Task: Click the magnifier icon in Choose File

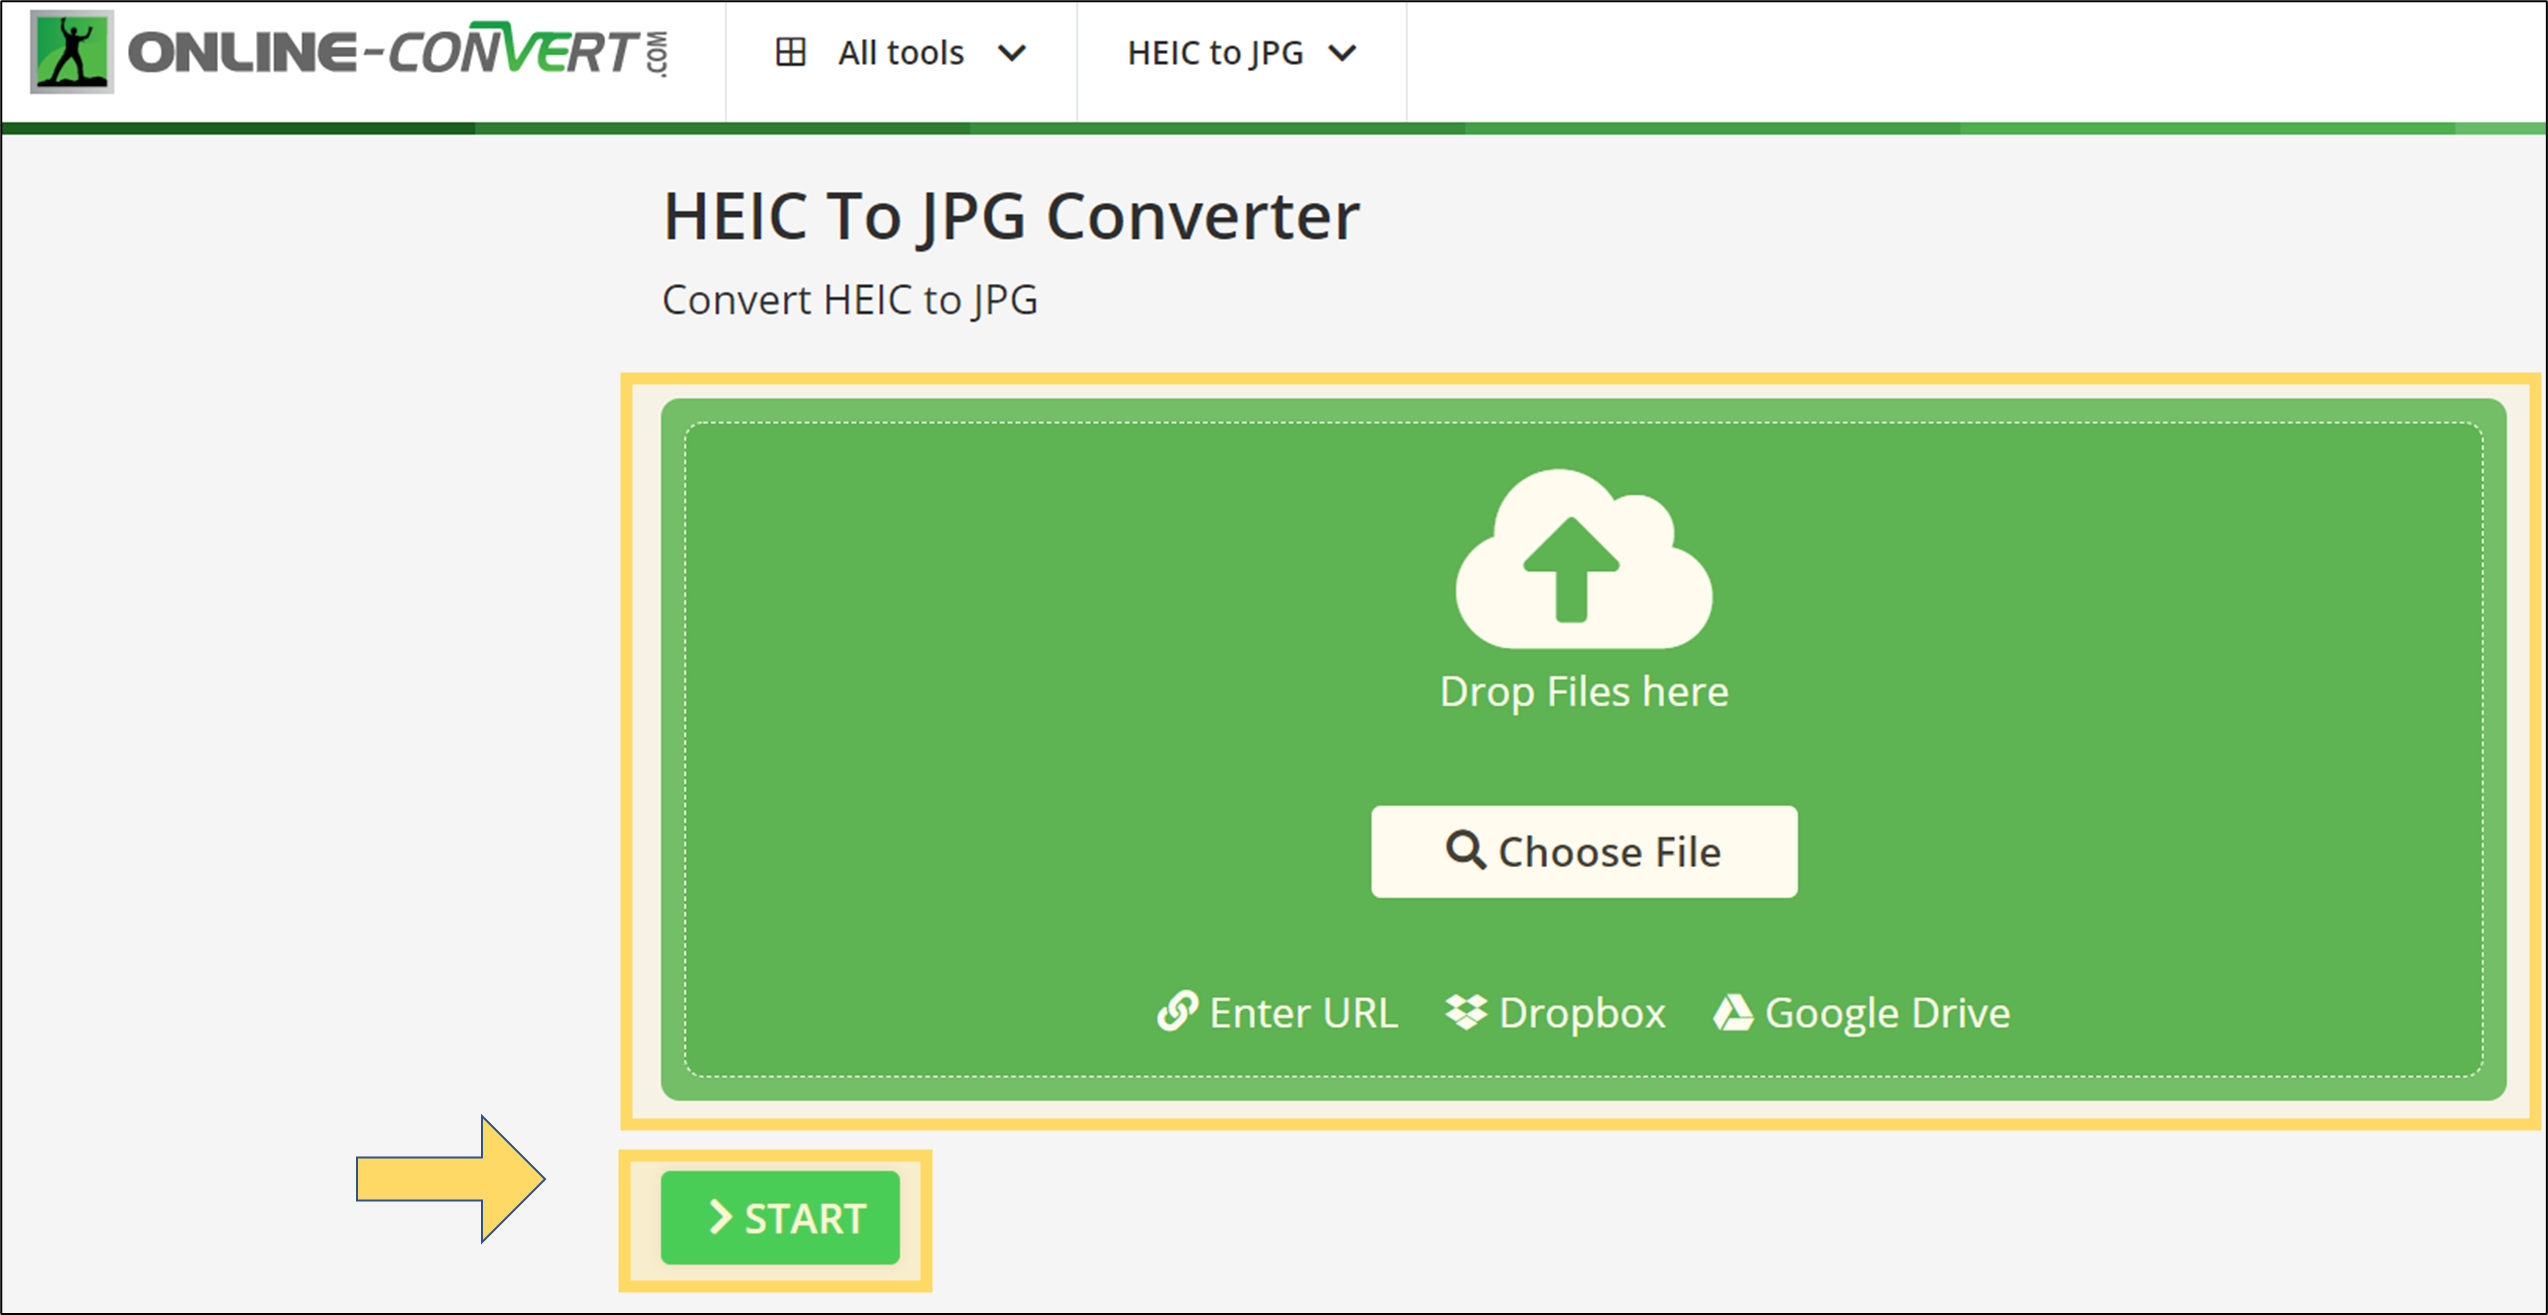Action: point(1465,850)
